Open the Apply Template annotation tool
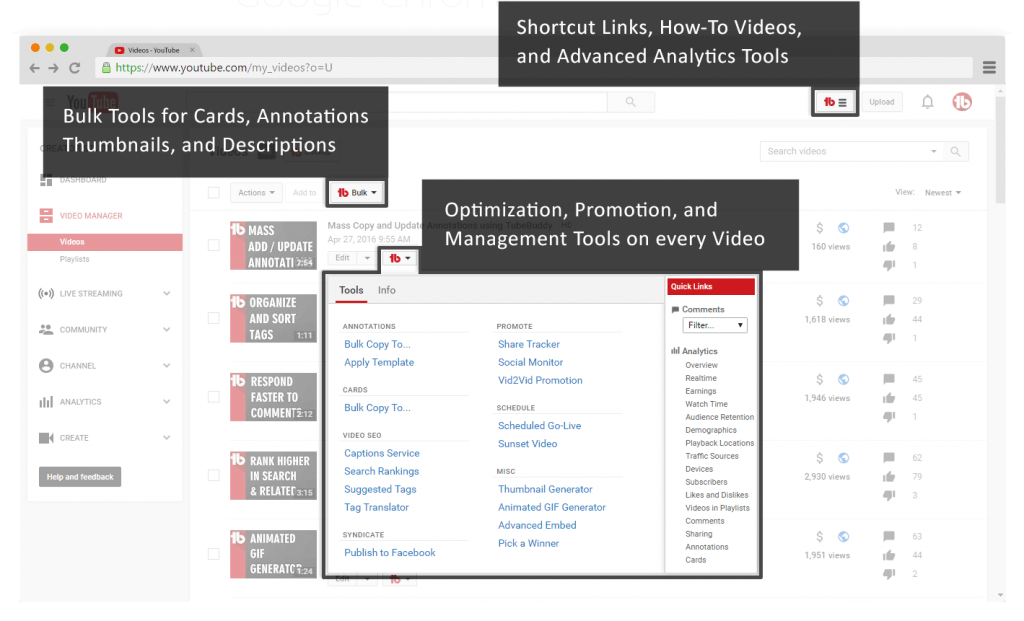This screenshot has height=621, width=1024. 379,362
